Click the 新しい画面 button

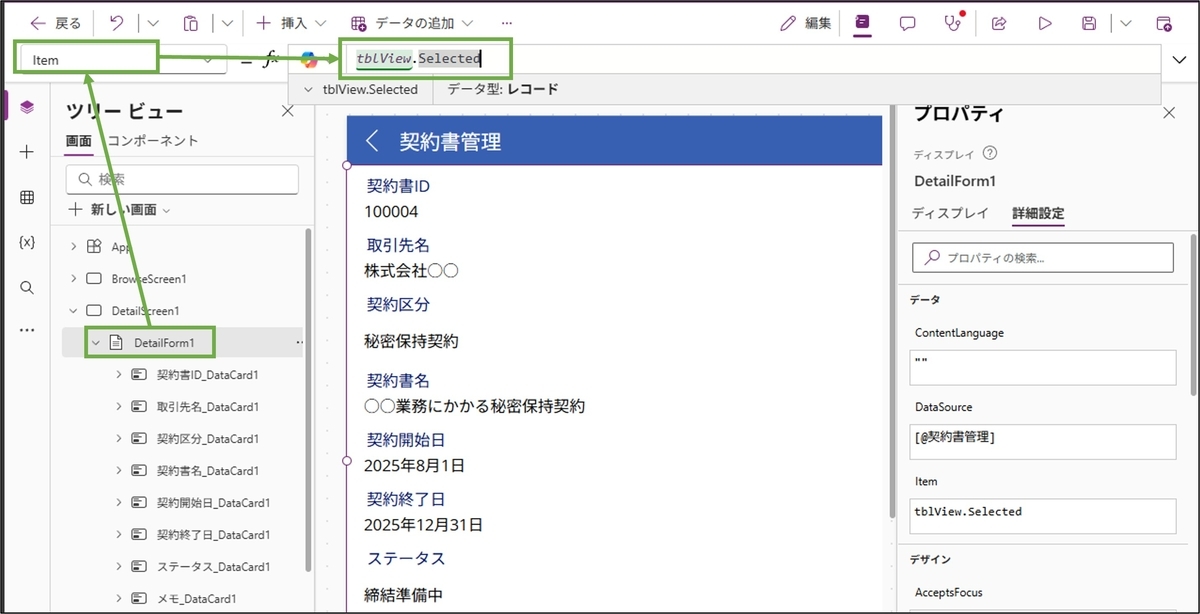pyautogui.click(x=119, y=210)
